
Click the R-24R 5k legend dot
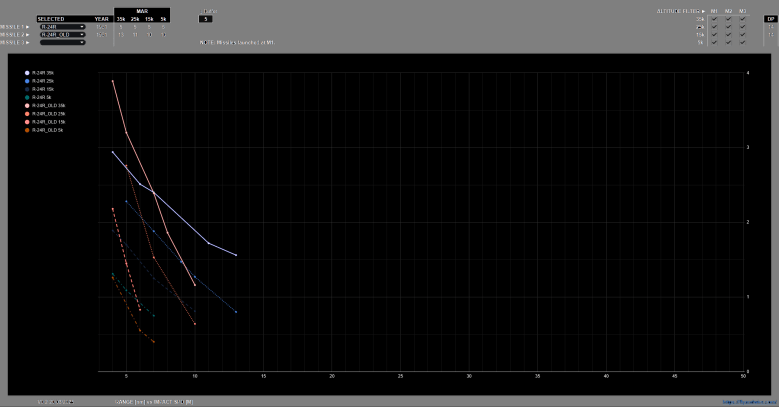(x=28, y=97)
